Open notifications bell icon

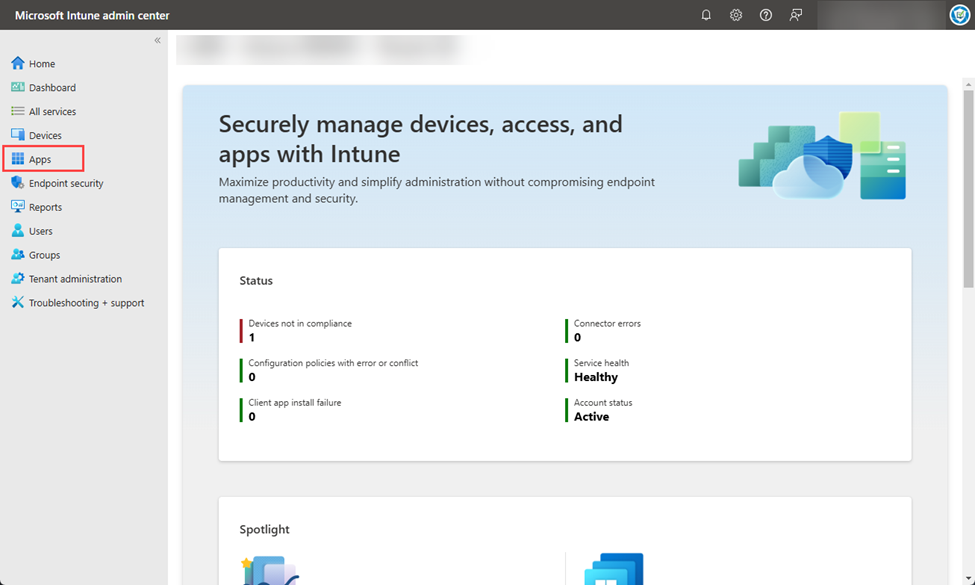click(706, 15)
